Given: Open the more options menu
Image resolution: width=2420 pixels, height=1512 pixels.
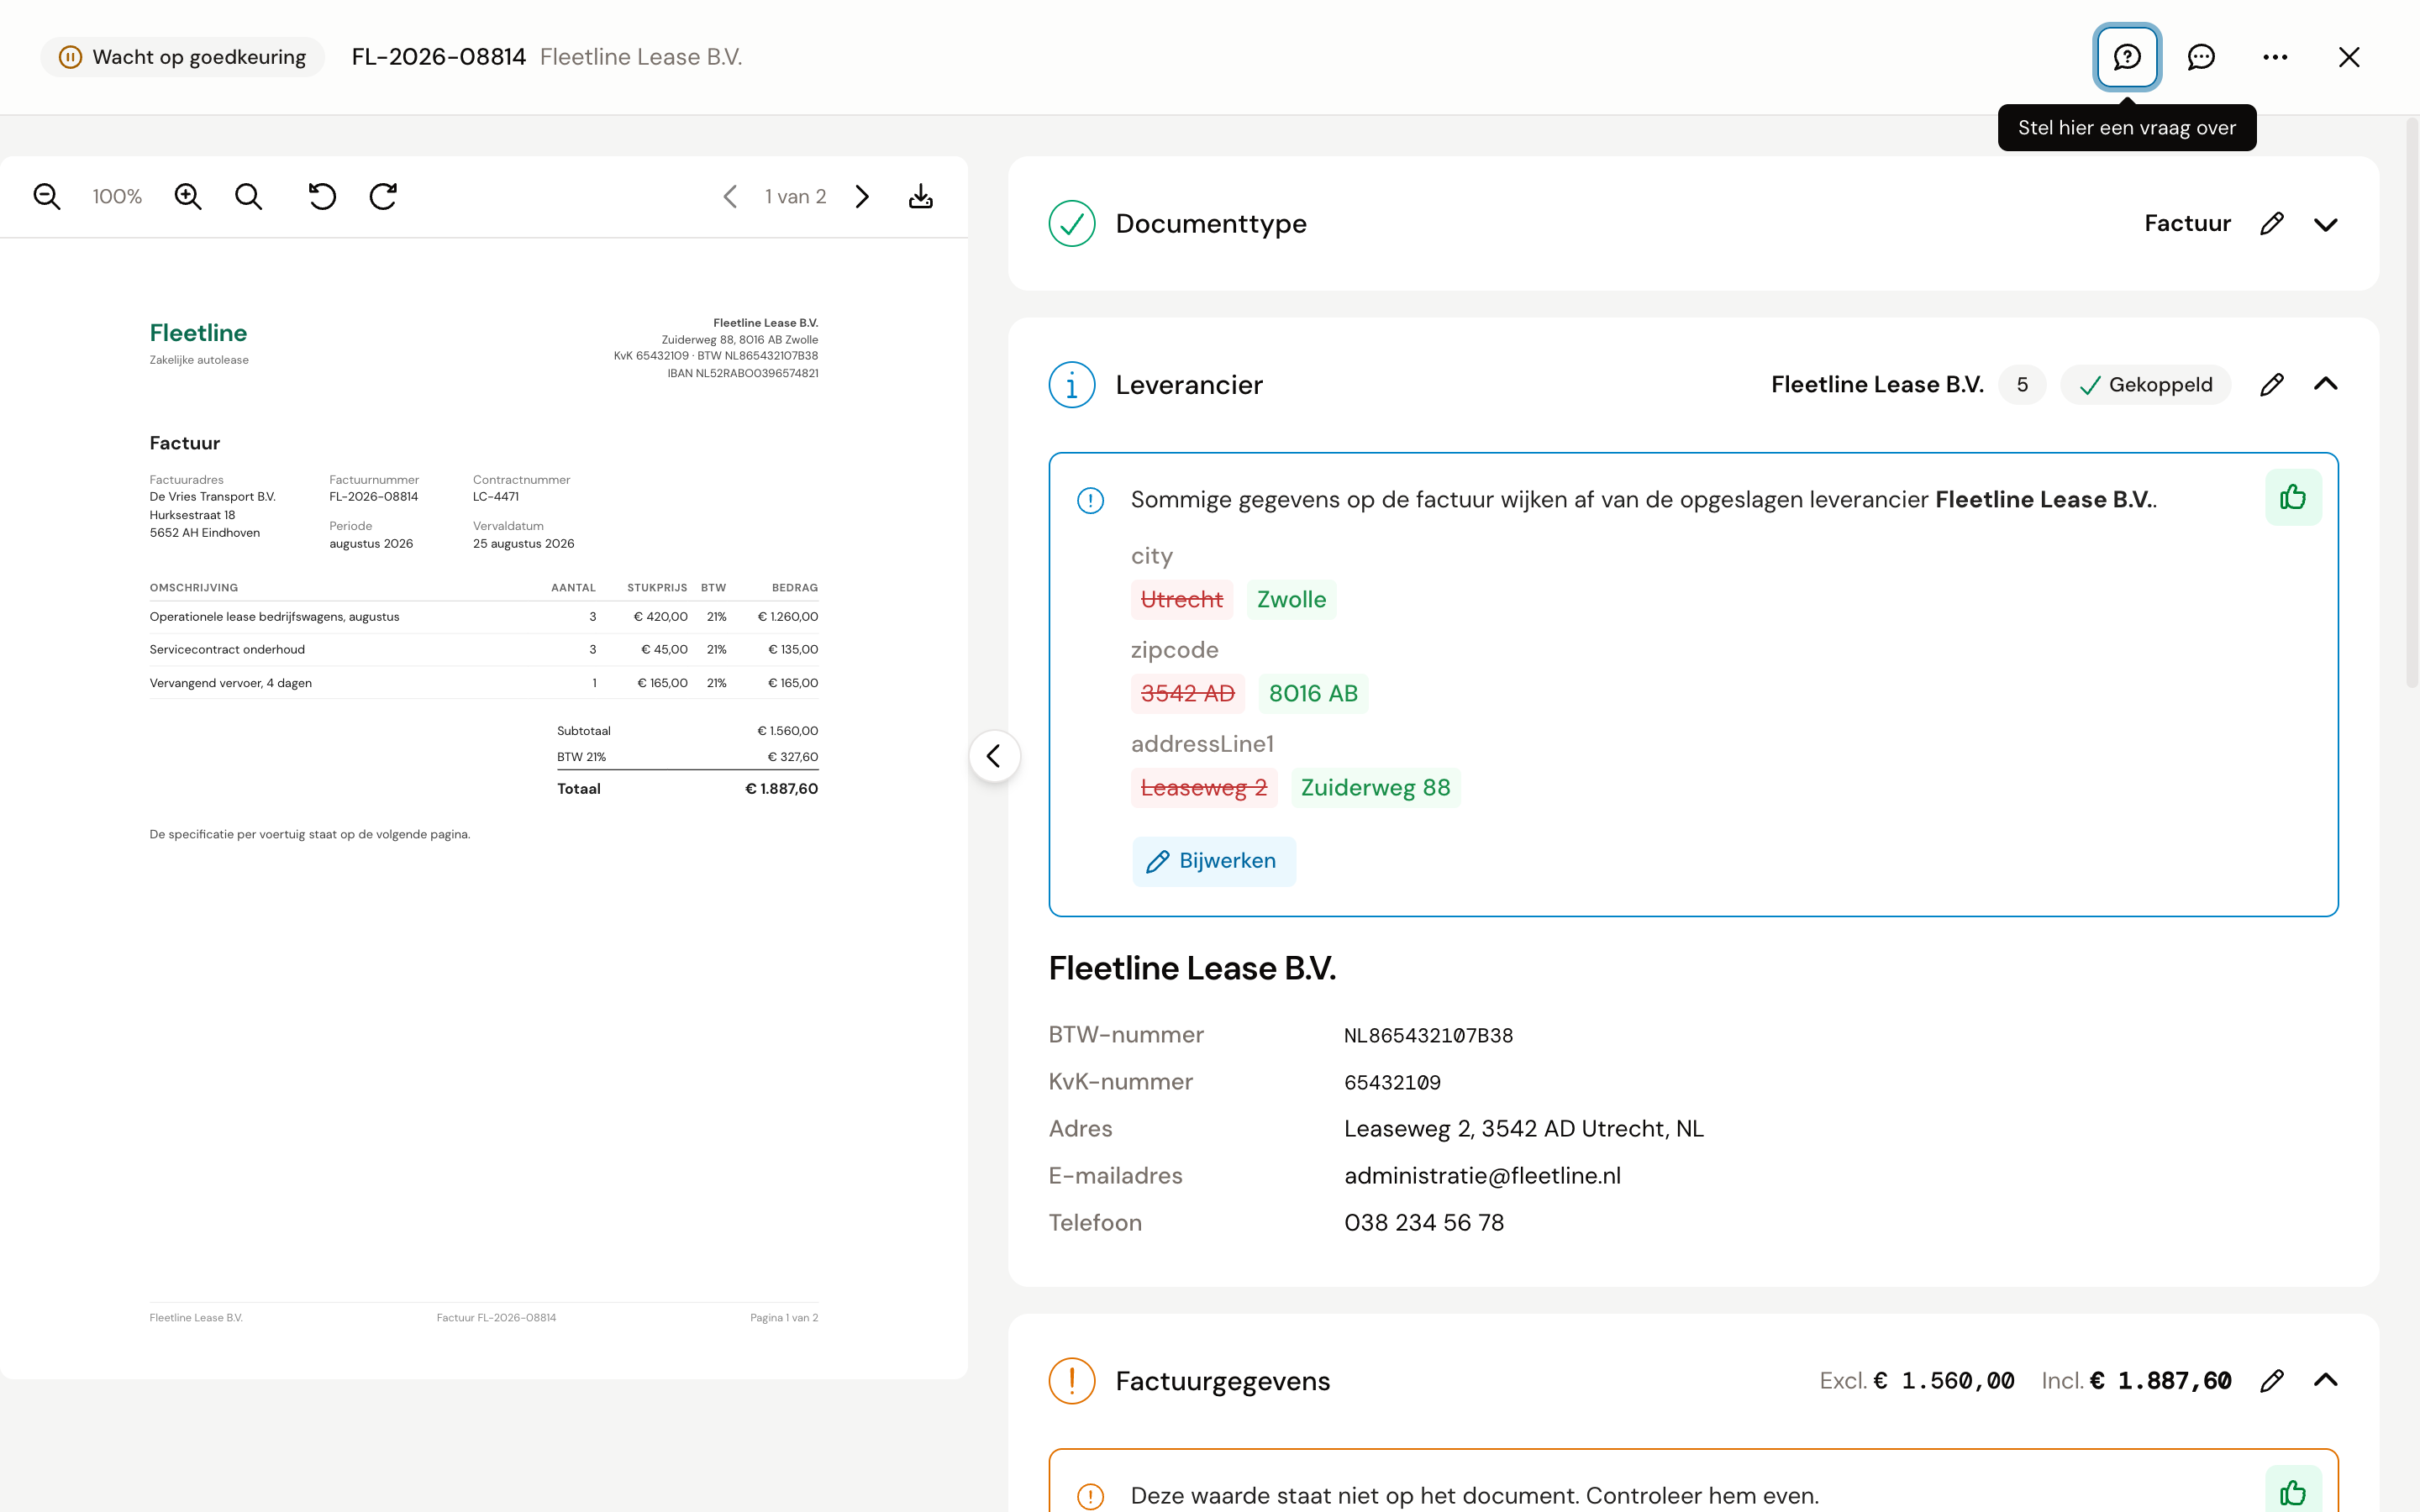Looking at the screenshot, I should click(2275, 57).
